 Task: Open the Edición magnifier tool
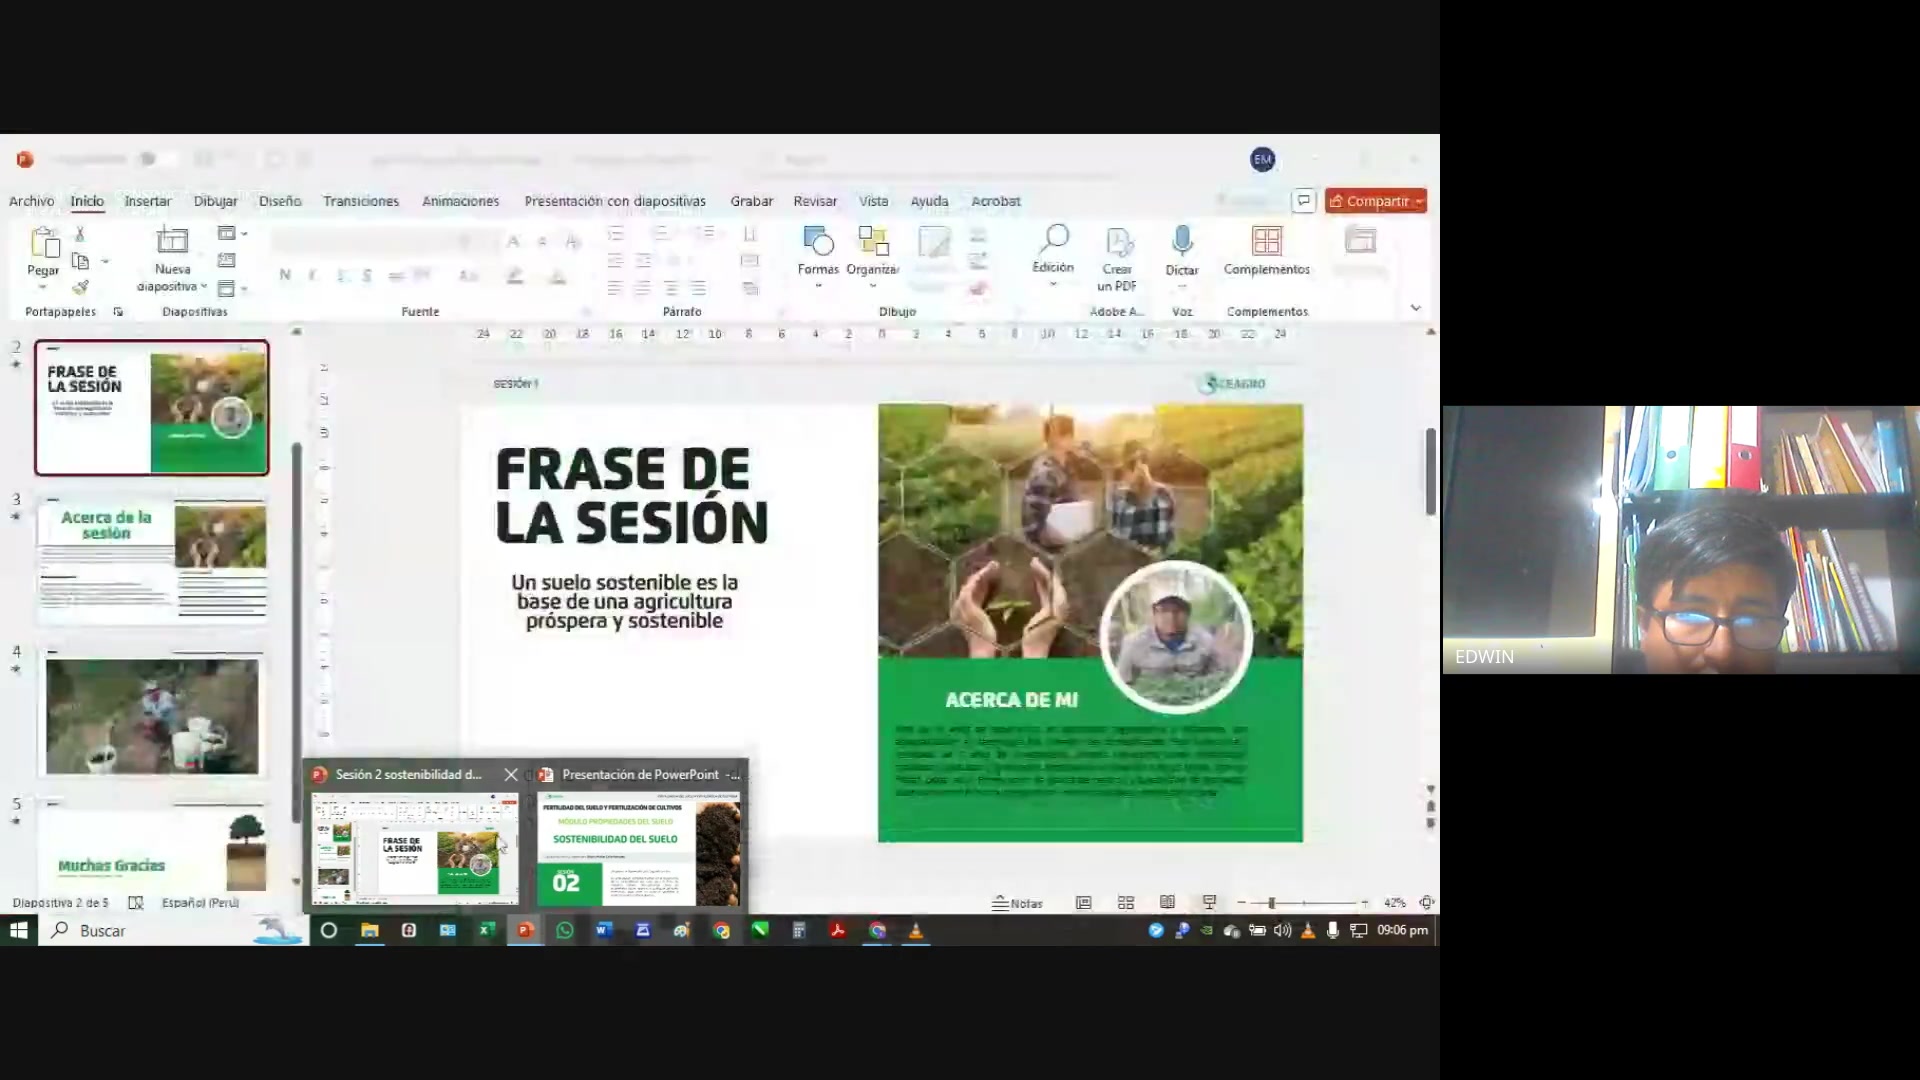tap(1053, 240)
